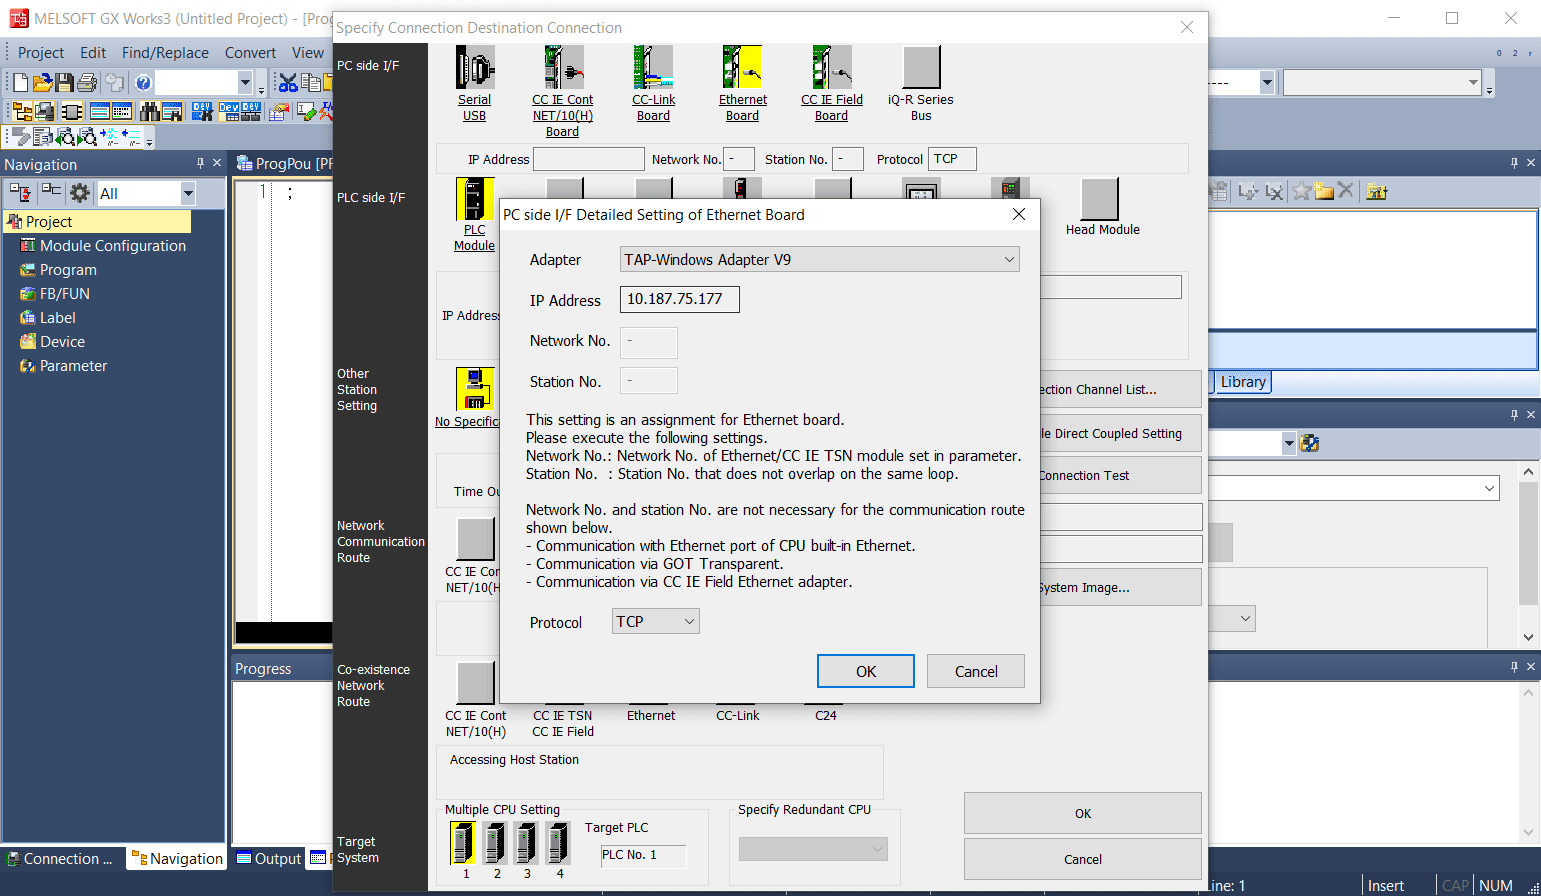Click the Cut scissors icon
Screen dimensions: 1541x896
[288, 83]
